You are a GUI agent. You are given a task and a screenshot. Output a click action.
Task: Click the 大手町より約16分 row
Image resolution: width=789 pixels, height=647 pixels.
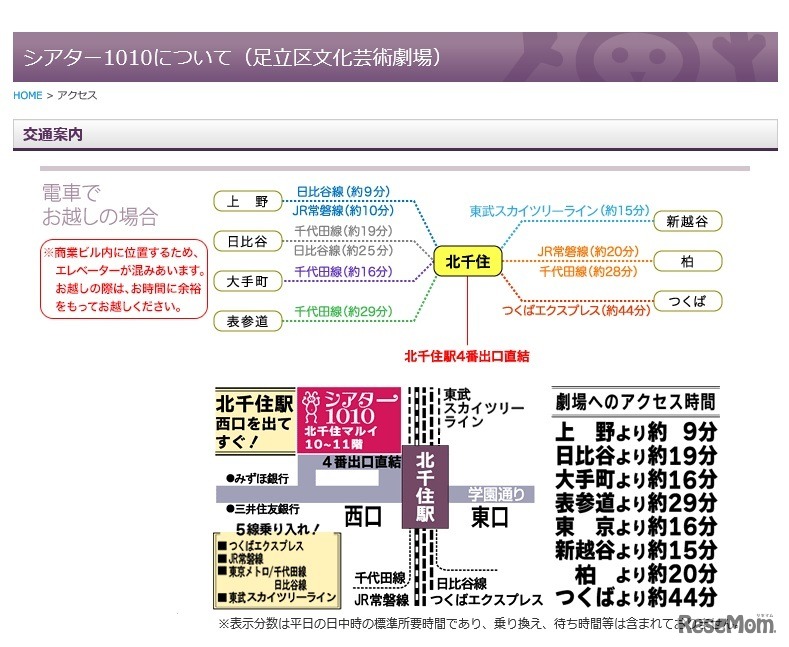click(636, 479)
